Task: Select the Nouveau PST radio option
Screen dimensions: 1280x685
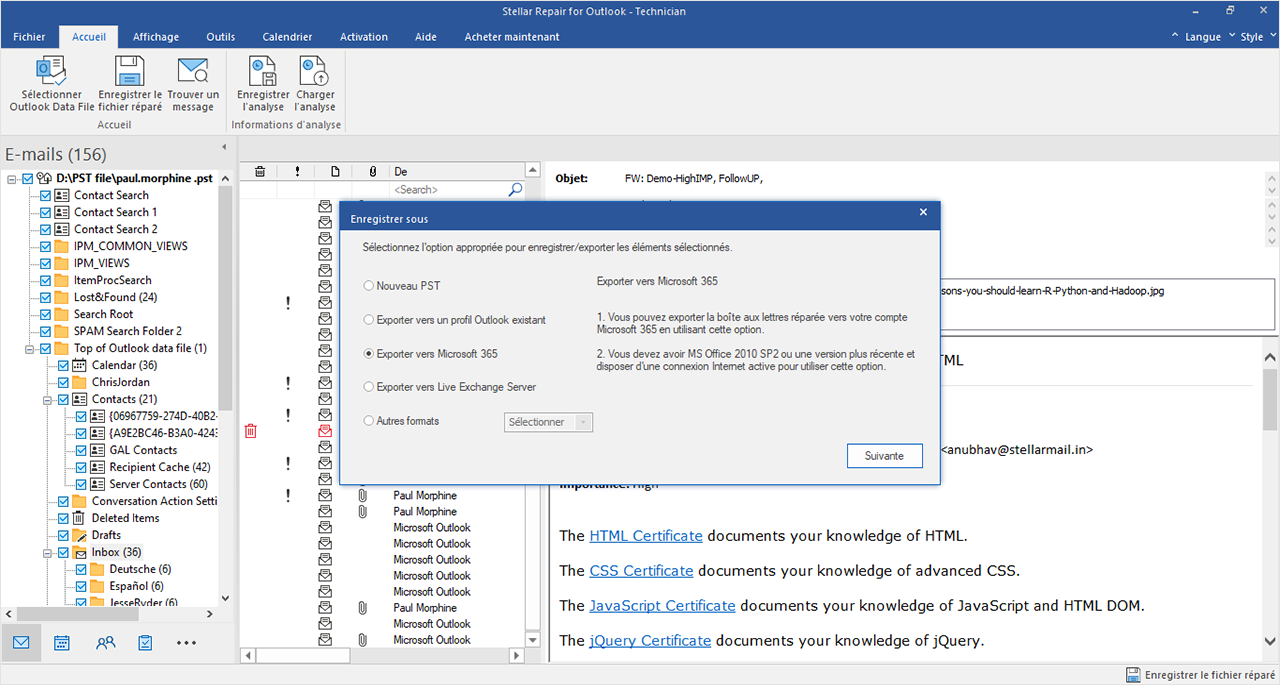Action: click(369, 286)
